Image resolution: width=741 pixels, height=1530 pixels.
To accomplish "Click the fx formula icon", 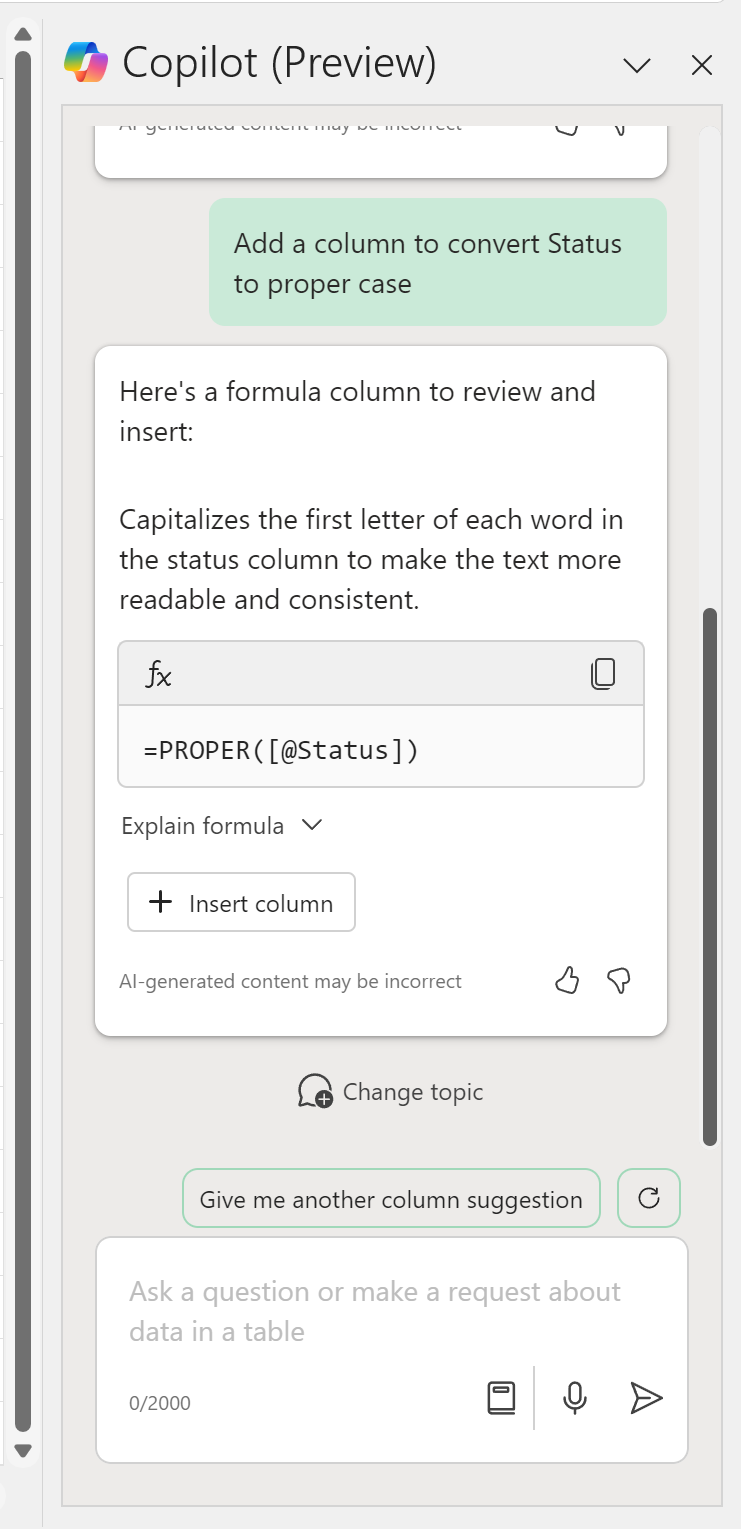I will click(159, 675).
